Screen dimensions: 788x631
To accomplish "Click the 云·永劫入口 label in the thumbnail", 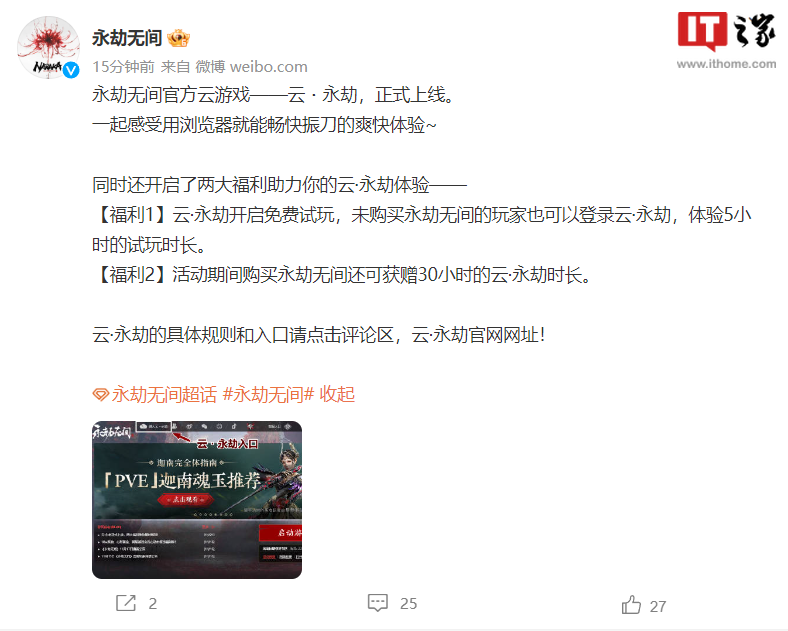I will [227, 444].
